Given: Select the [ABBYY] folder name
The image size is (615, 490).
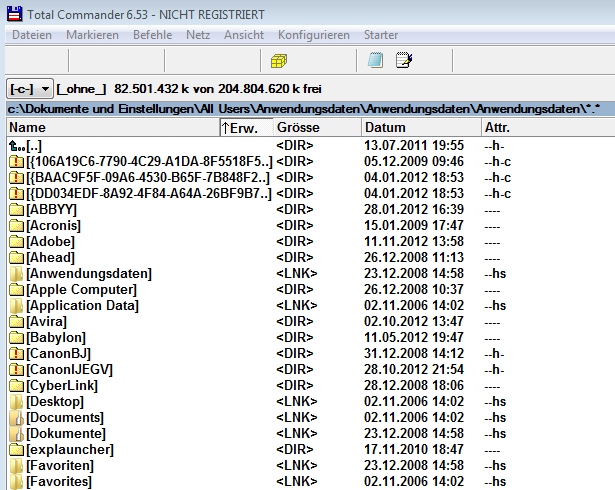Looking at the screenshot, I should coord(51,209).
